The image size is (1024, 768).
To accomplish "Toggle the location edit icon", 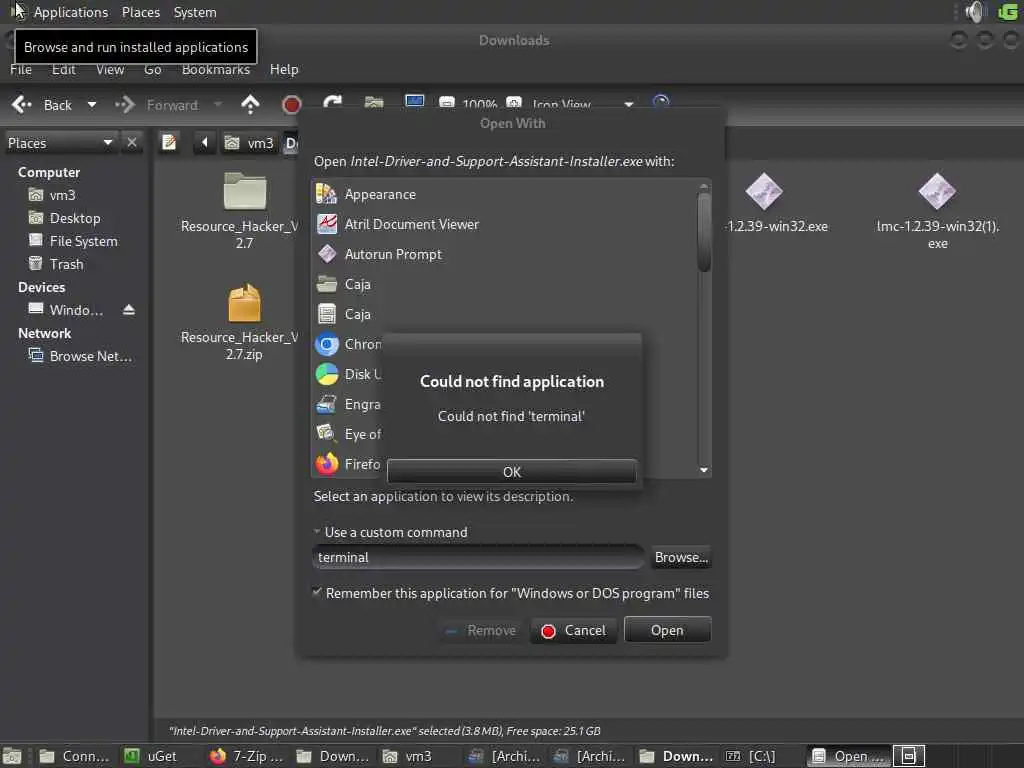I will [x=169, y=142].
